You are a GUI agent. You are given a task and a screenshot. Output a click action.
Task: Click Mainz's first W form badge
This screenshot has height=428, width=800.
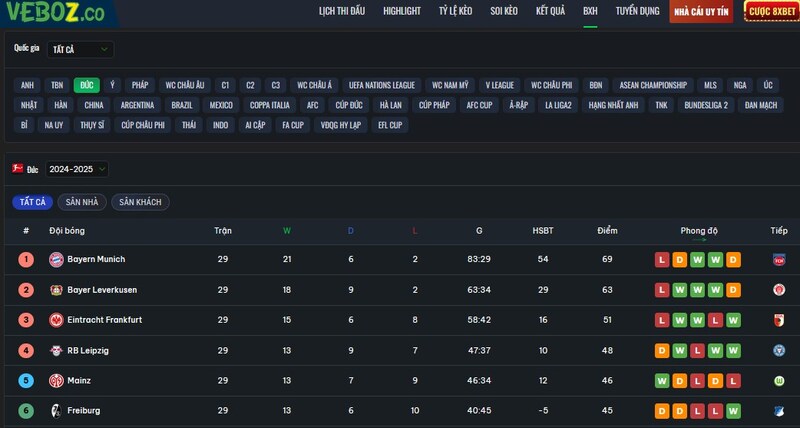coord(662,381)
